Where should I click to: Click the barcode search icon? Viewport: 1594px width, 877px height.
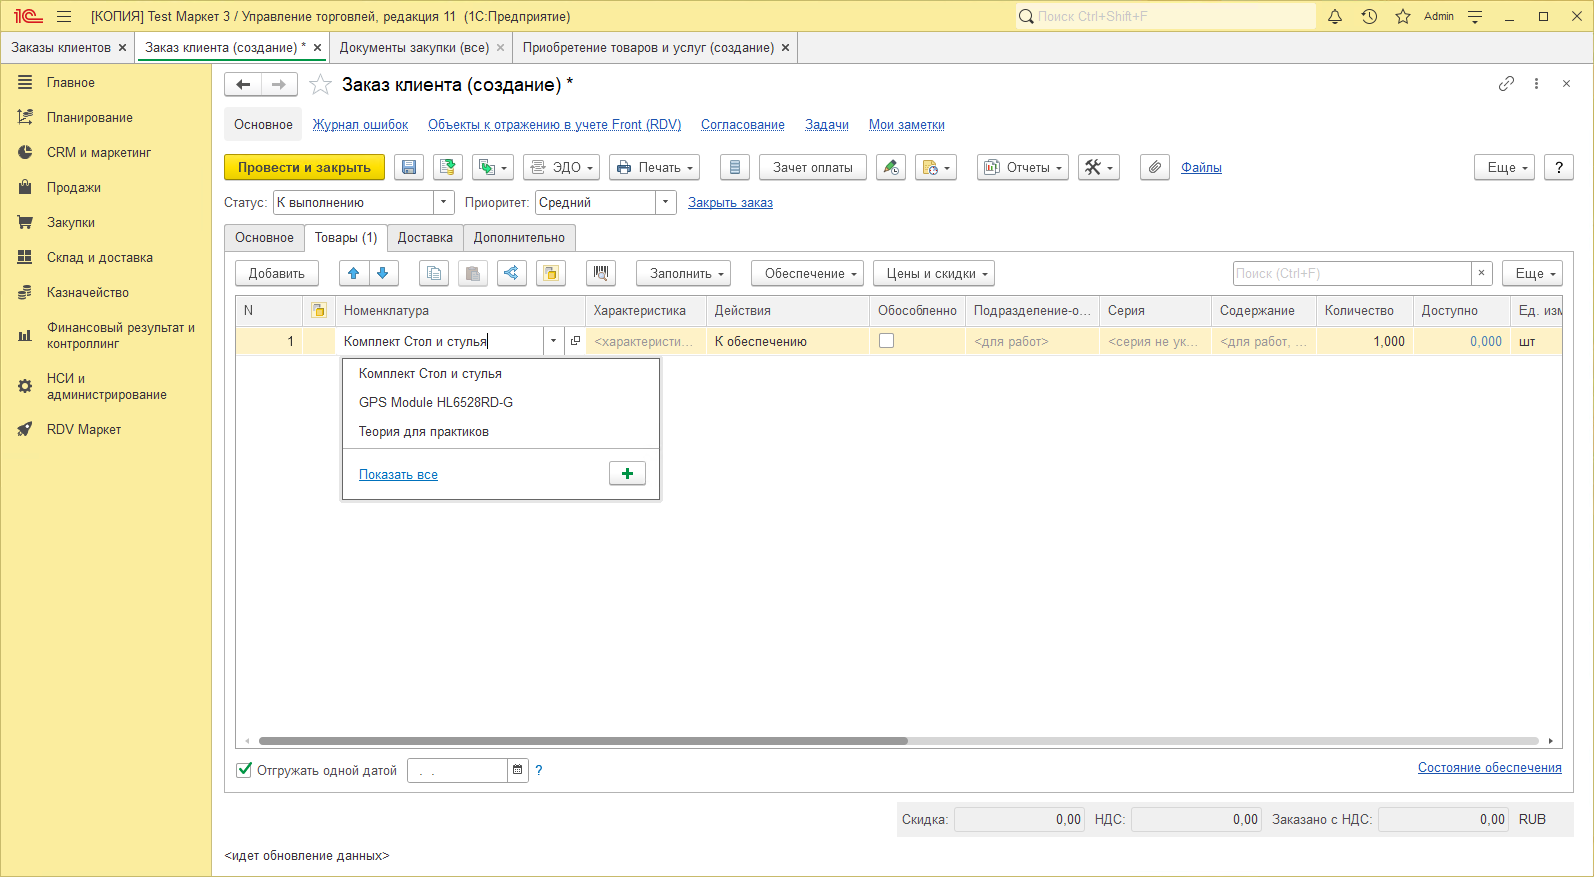(600, 273)
